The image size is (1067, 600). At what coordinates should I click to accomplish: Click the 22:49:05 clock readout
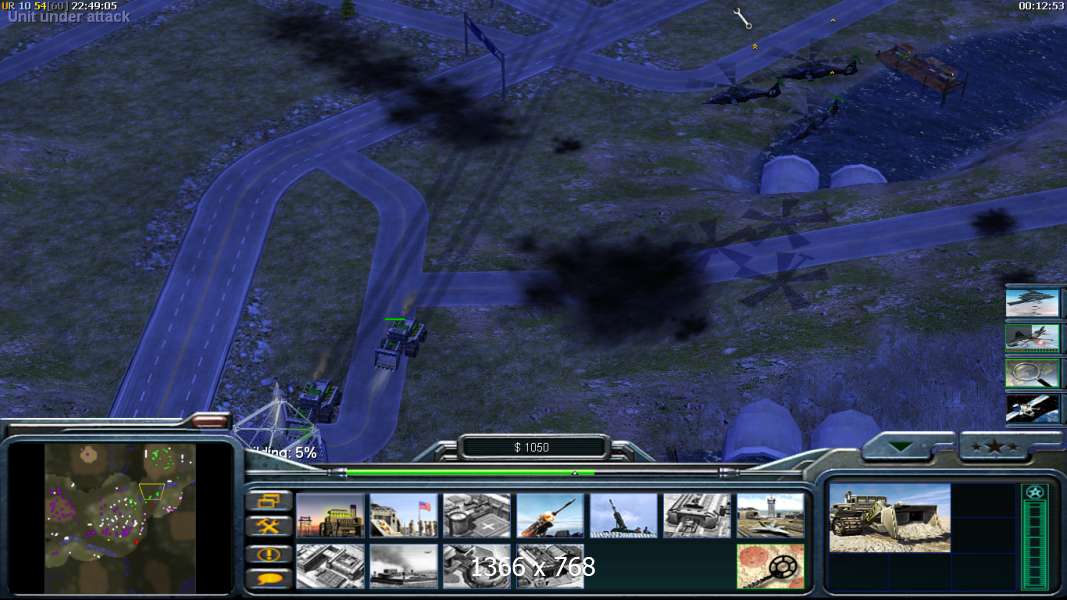[x=94, y=5]
